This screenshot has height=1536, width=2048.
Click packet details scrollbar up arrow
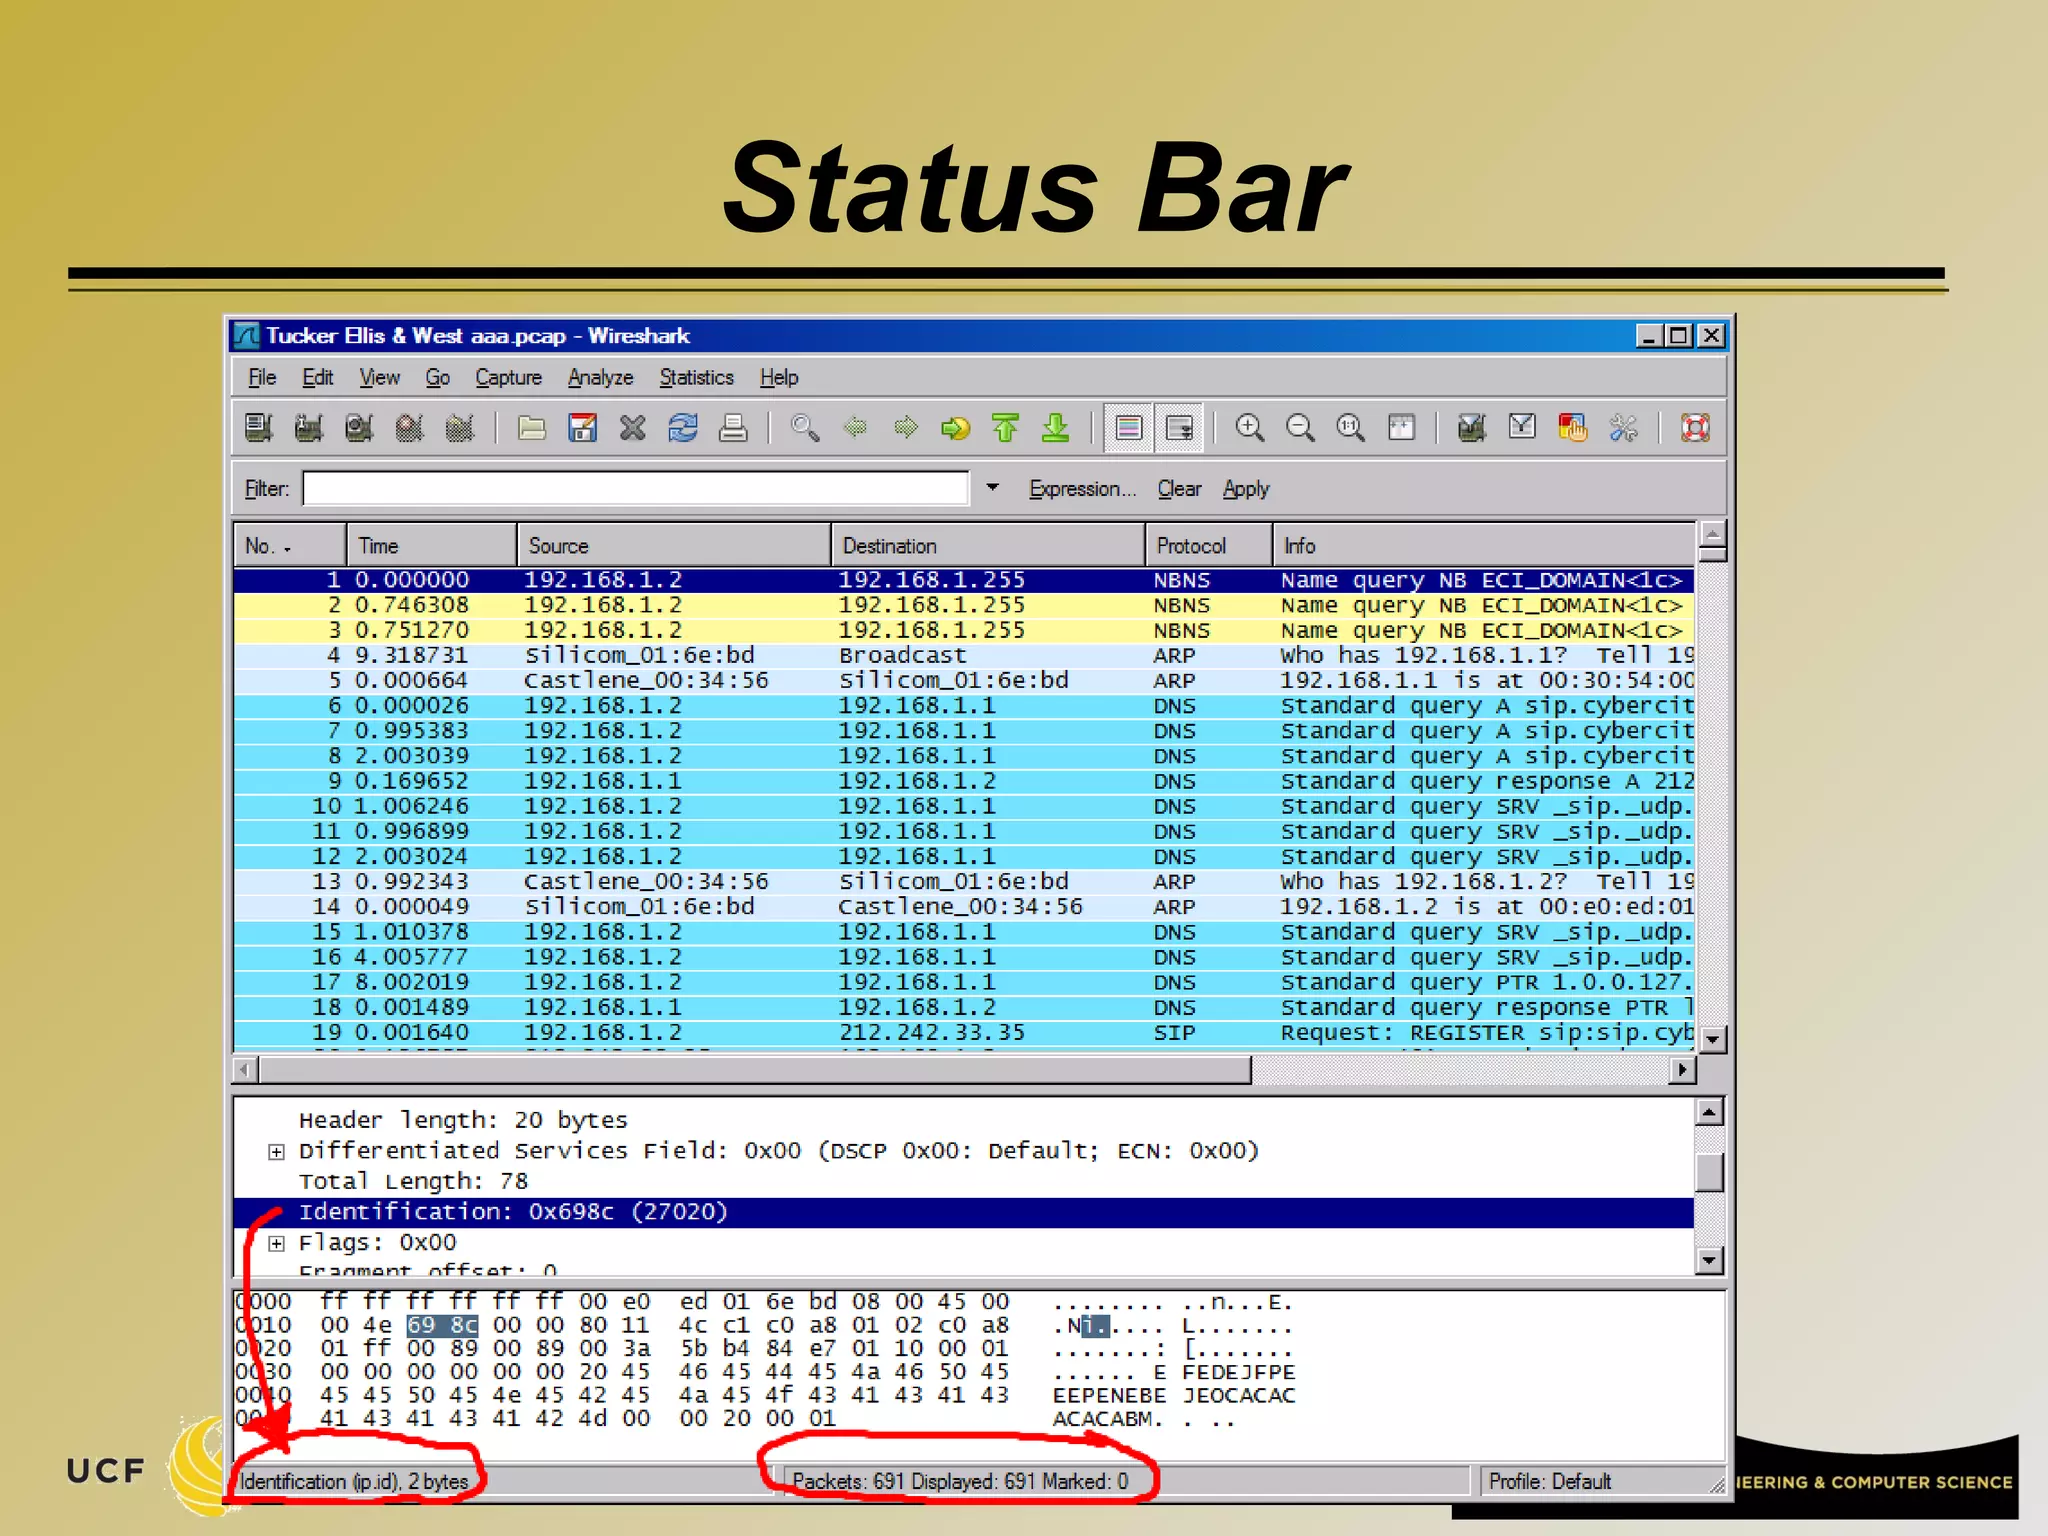(x=1710, y=1112)
